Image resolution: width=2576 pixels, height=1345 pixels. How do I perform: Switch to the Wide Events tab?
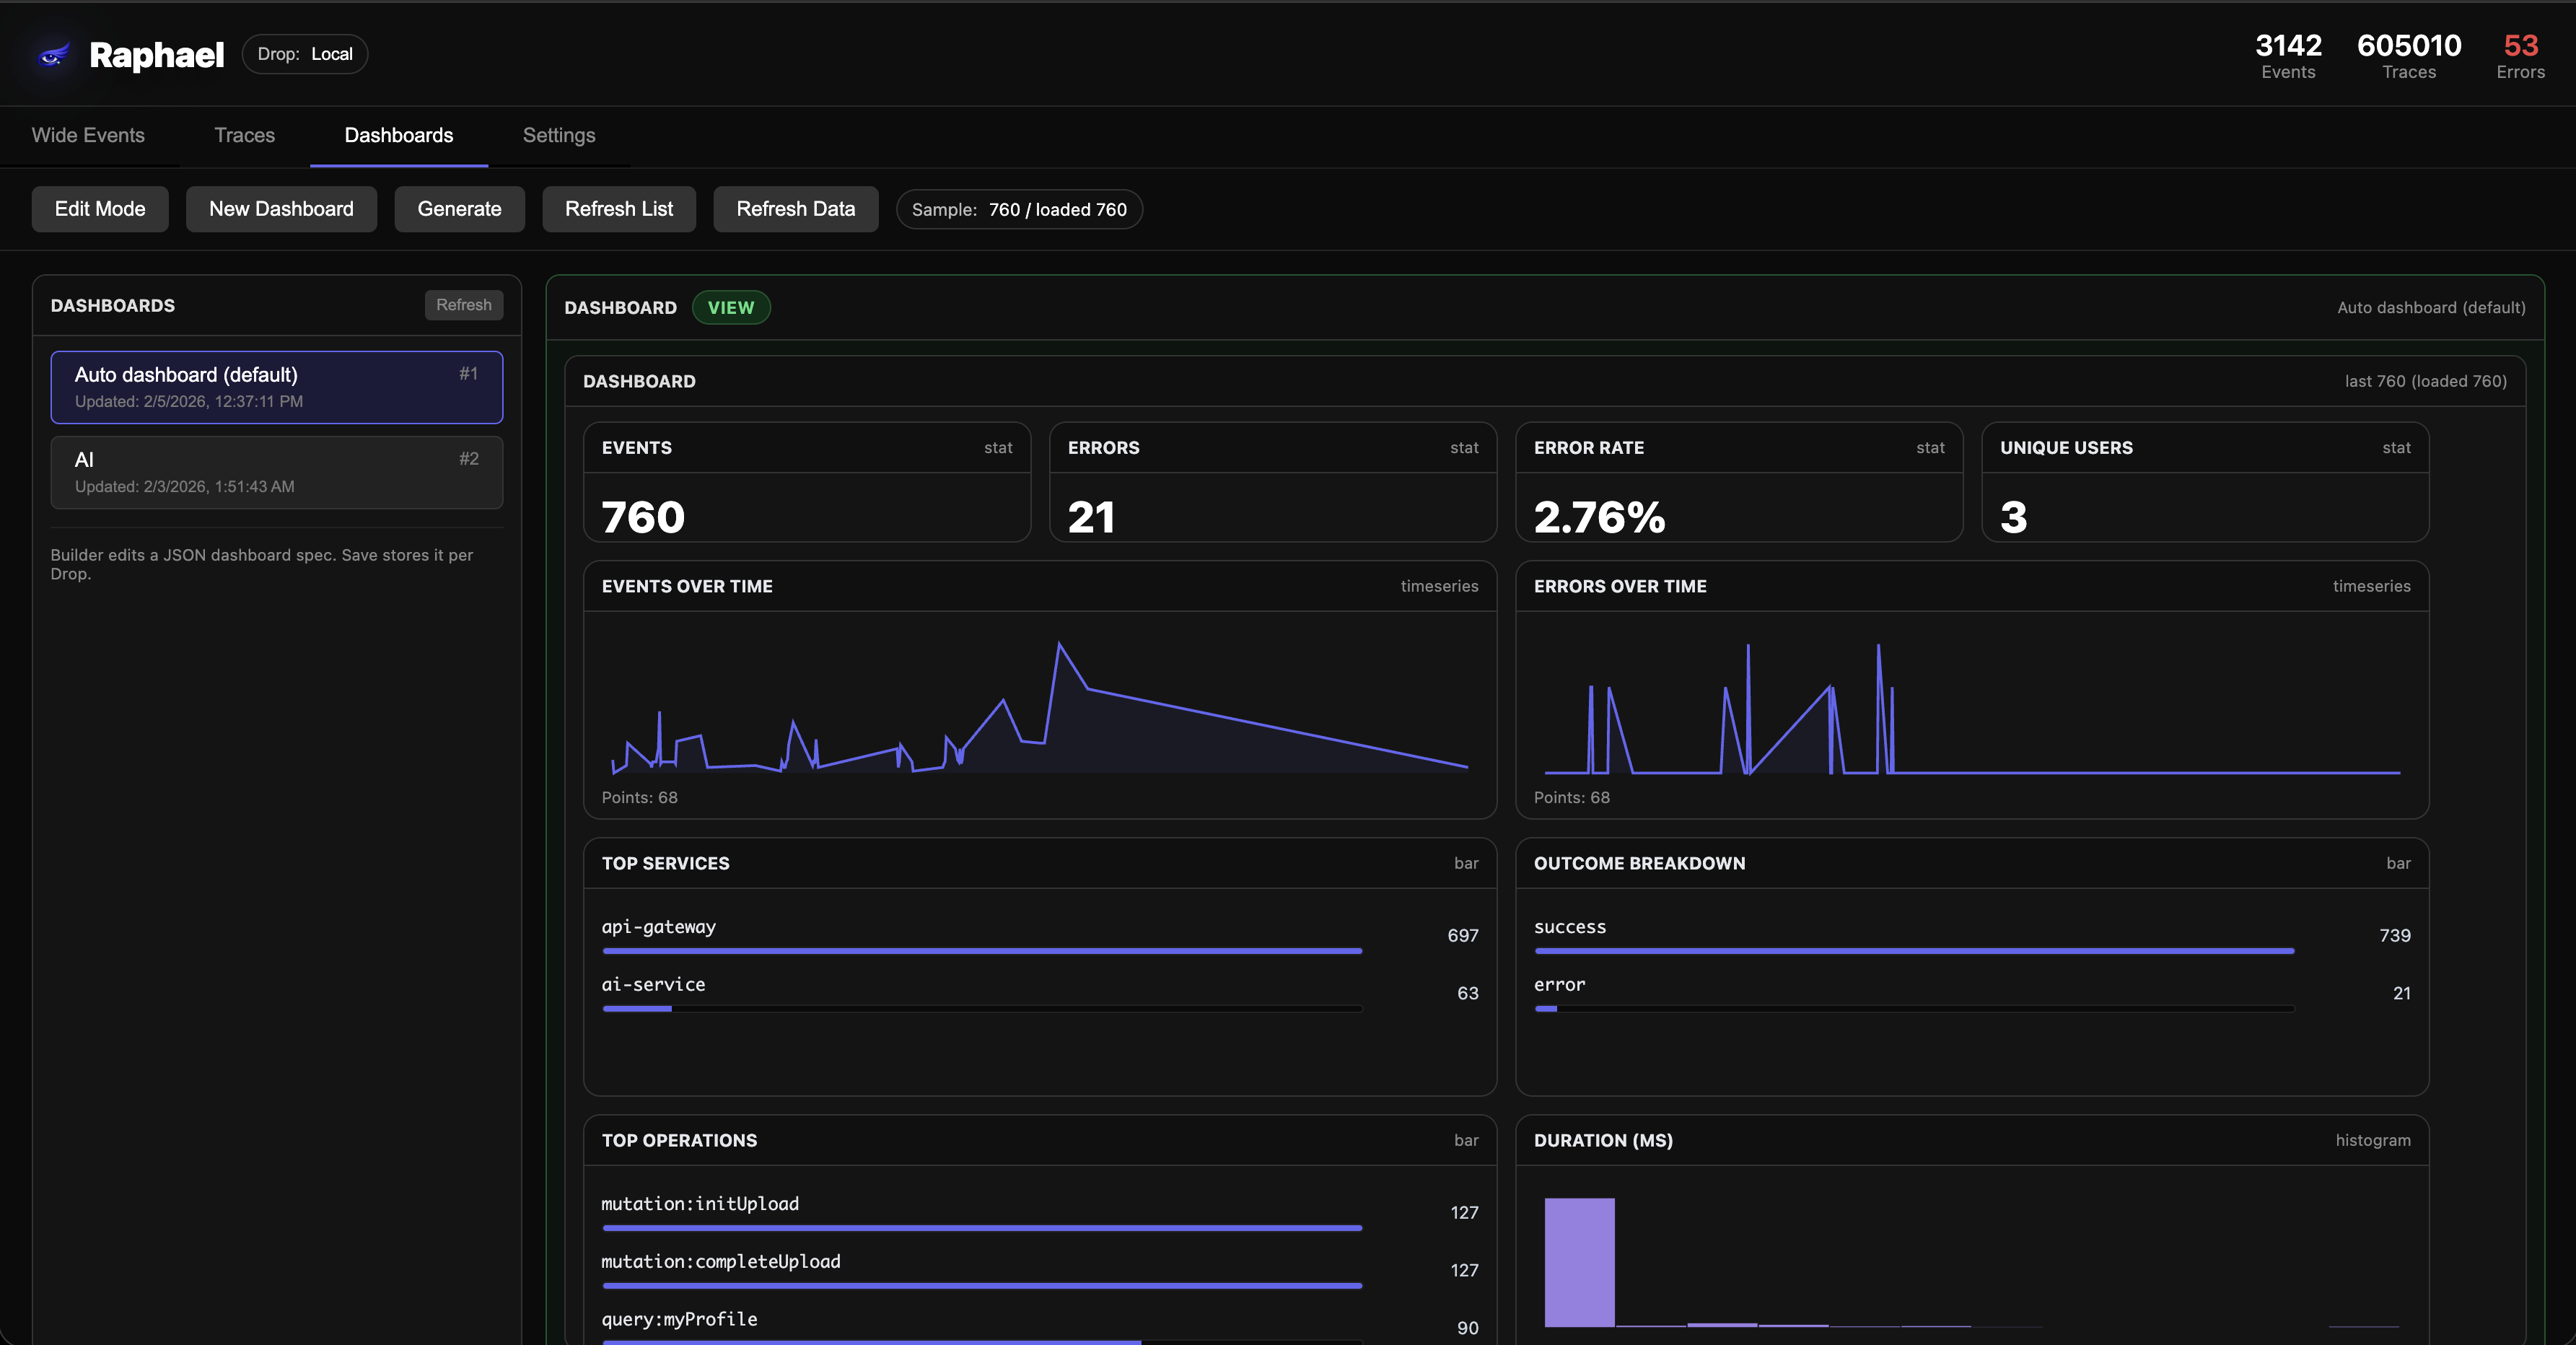point(87,135)
